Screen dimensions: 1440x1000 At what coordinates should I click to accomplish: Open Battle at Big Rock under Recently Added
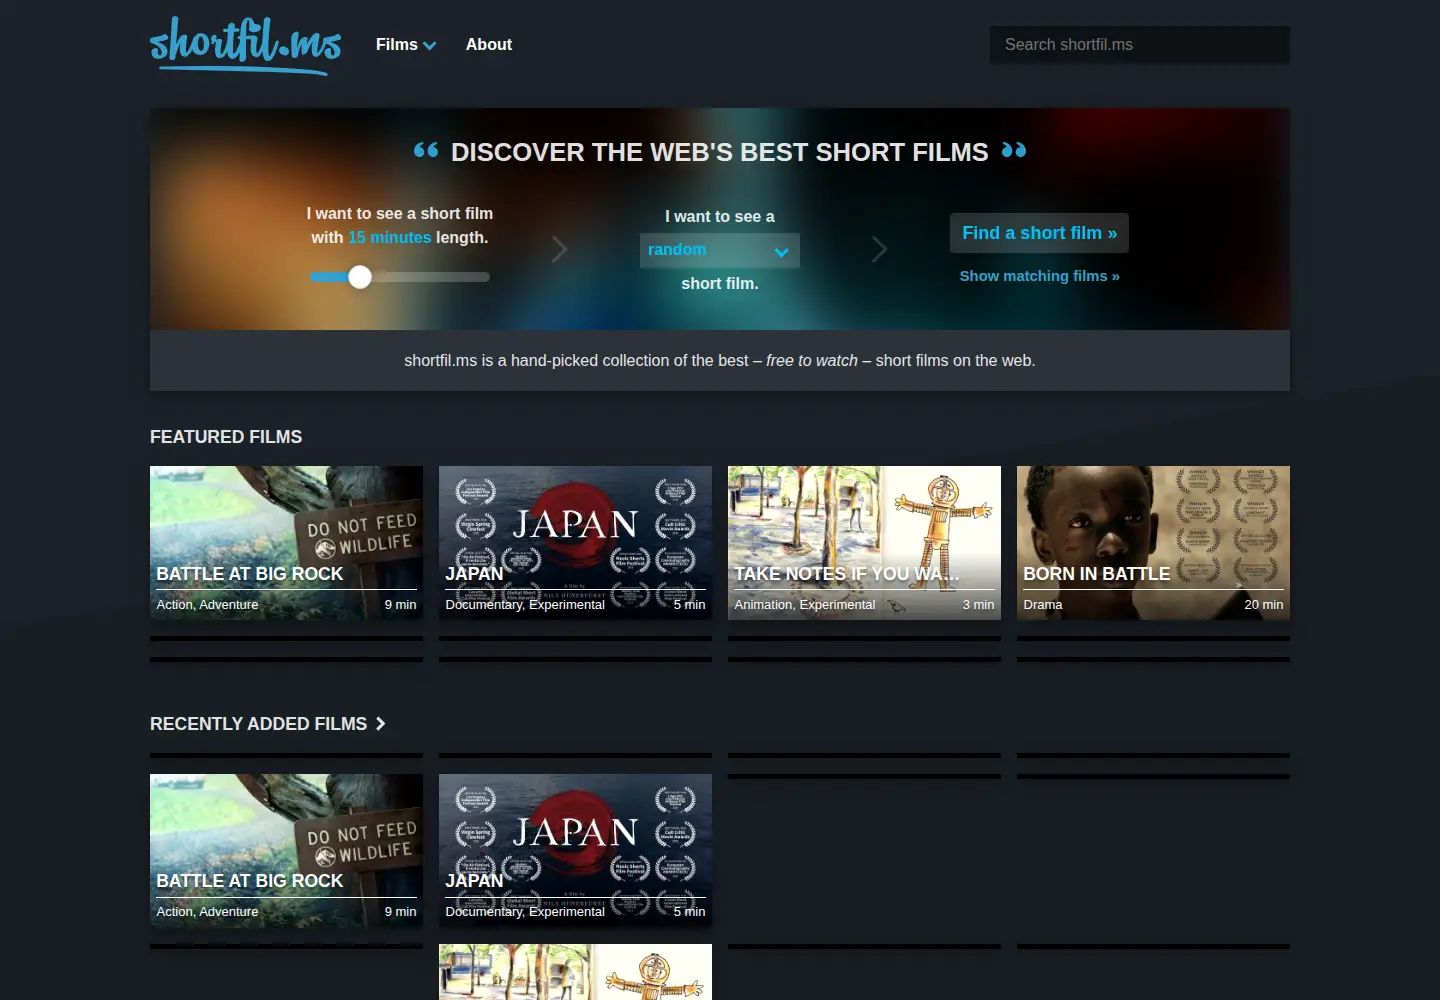coord(286,851)
